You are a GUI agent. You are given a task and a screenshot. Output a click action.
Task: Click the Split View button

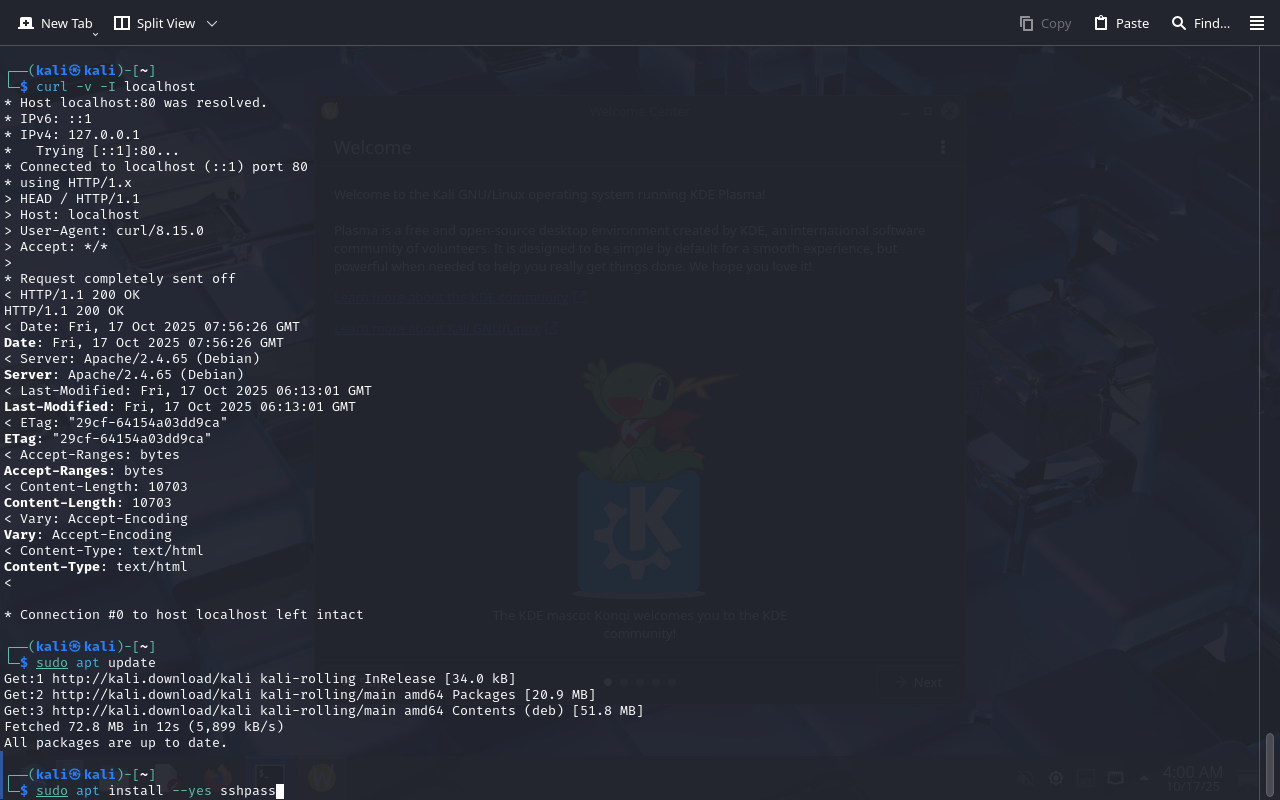155,23
